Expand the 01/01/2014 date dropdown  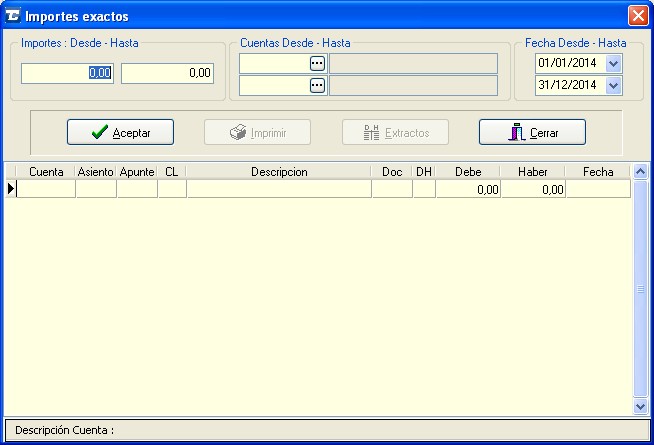613,63
